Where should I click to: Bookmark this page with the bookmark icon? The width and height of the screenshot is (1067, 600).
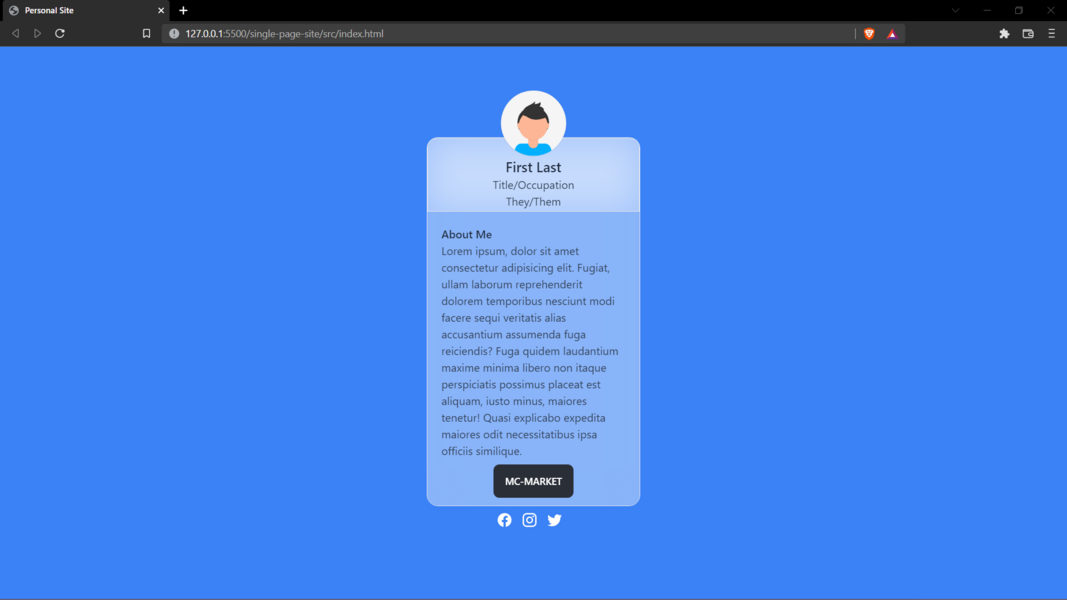(x=146, y=33)
